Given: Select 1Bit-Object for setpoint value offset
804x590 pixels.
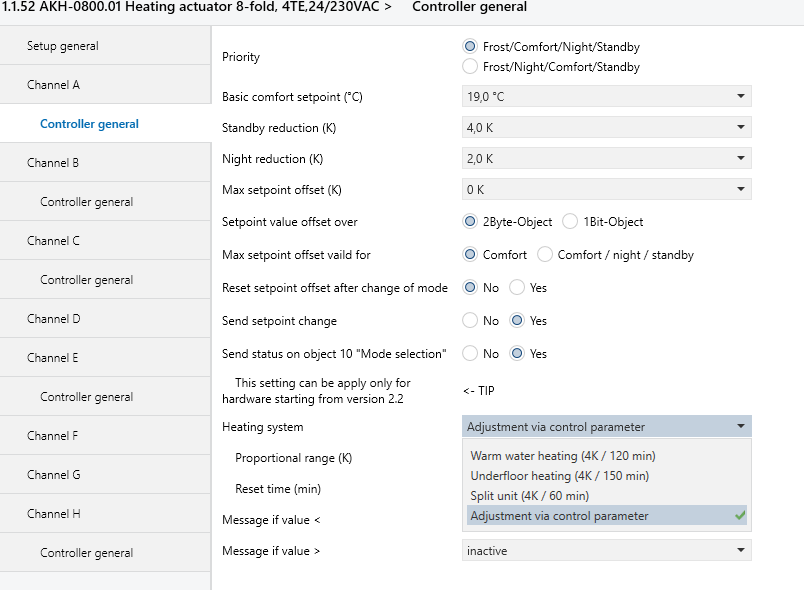Looking at the screenshot, I should coord(570,222).
